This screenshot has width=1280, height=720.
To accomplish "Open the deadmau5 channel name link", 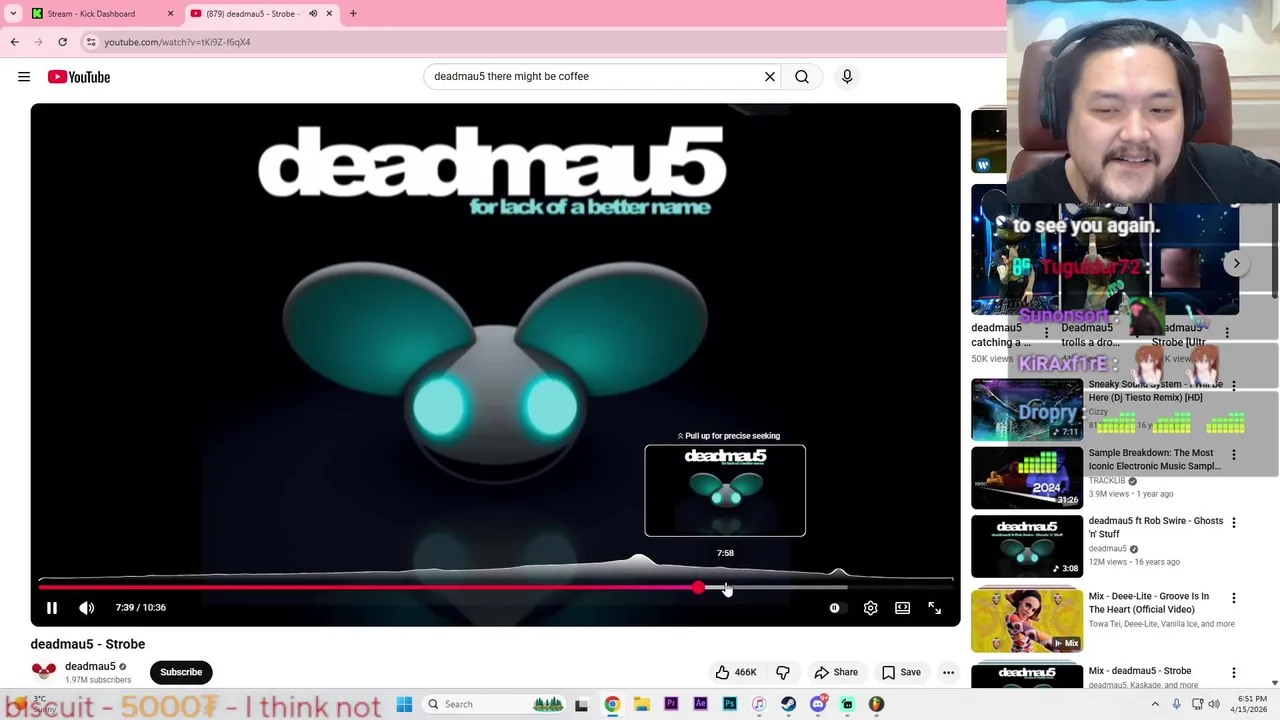I will coord(90,666).
